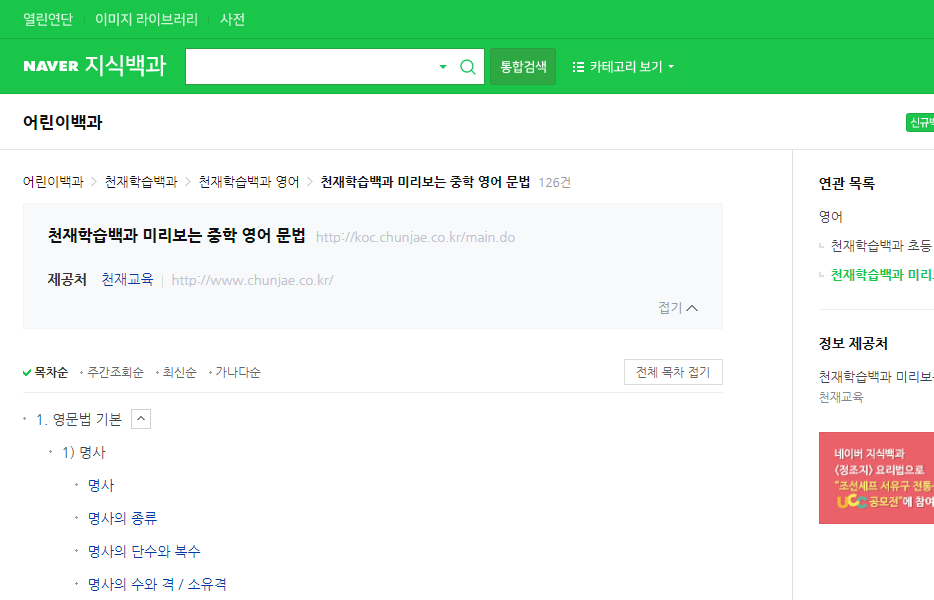Open the 네이버 지식백과 UCC 공모전 banner
The width and height of the screenshot is (934, 600).
coord(876,478)
